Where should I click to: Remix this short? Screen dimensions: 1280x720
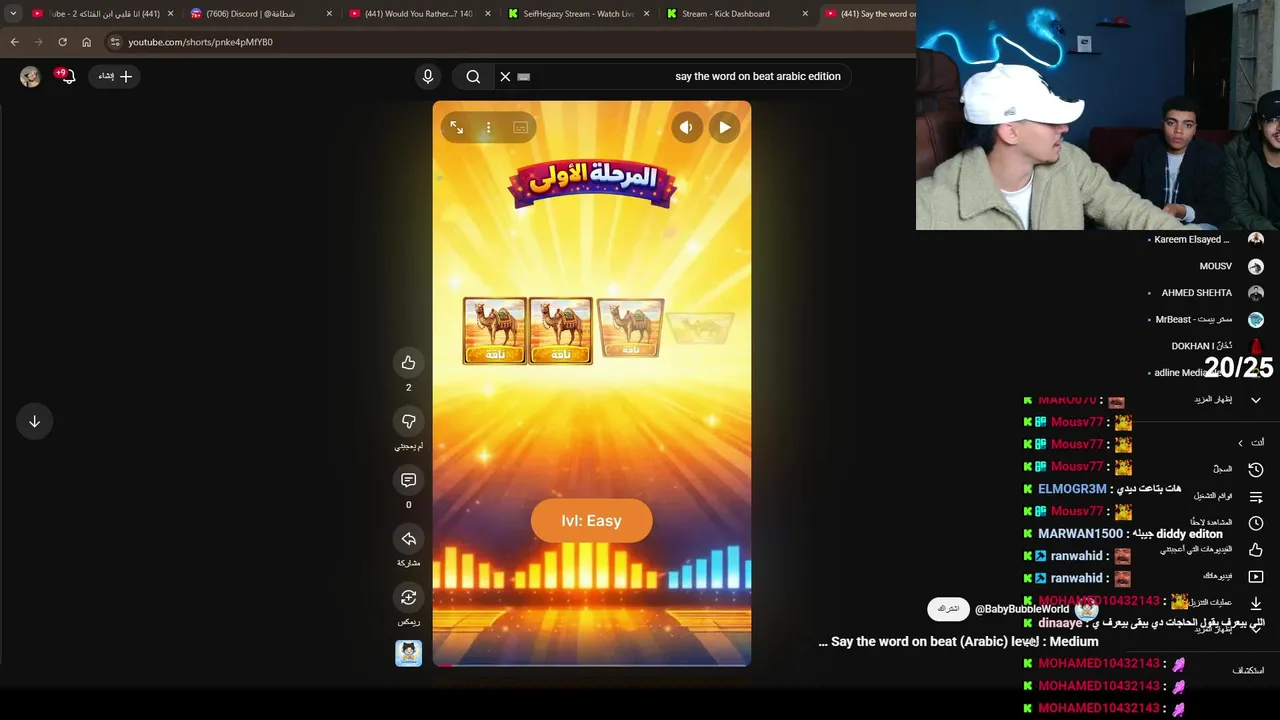coord(408,597)
